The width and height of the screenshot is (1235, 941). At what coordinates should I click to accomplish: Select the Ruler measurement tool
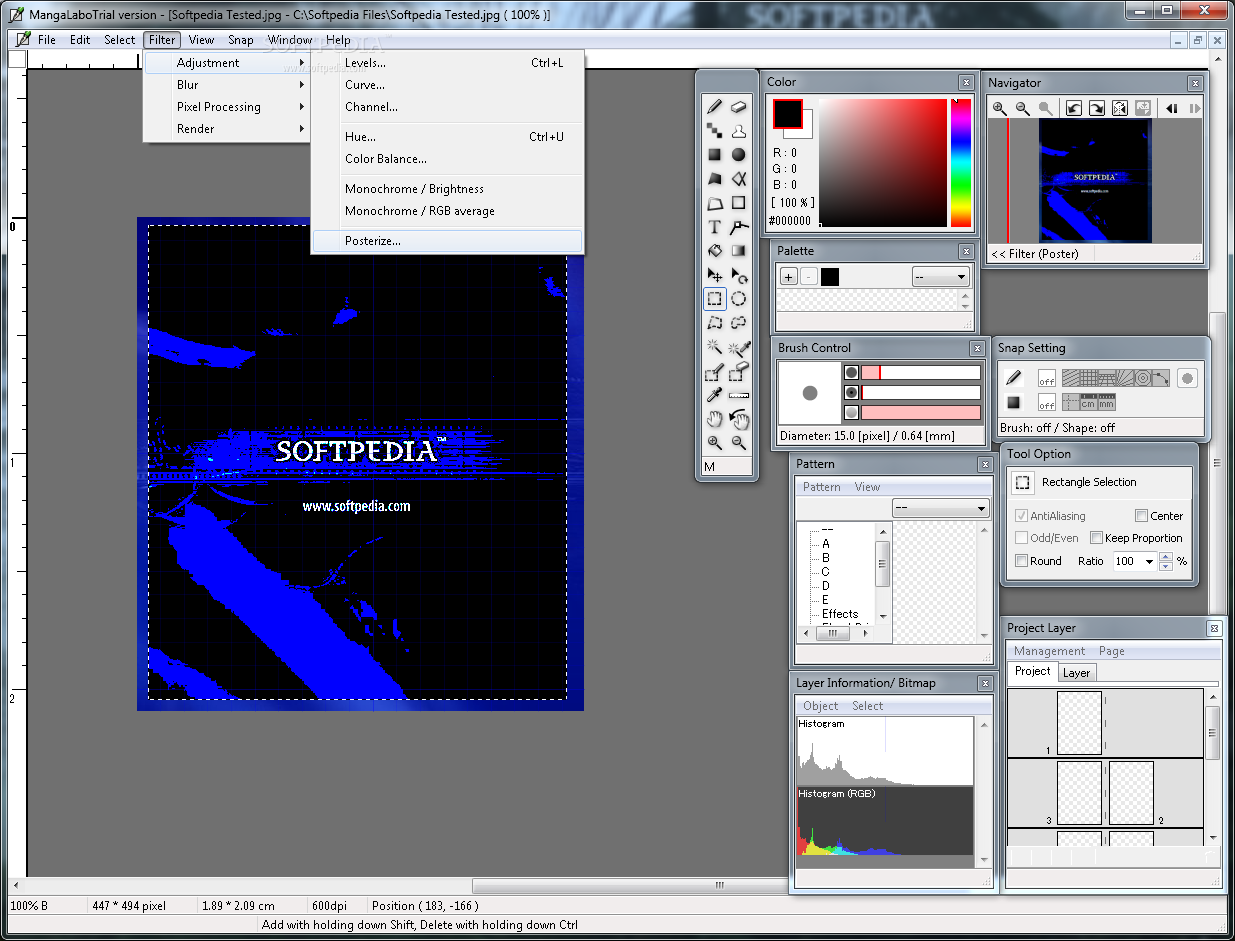(739, 395)
